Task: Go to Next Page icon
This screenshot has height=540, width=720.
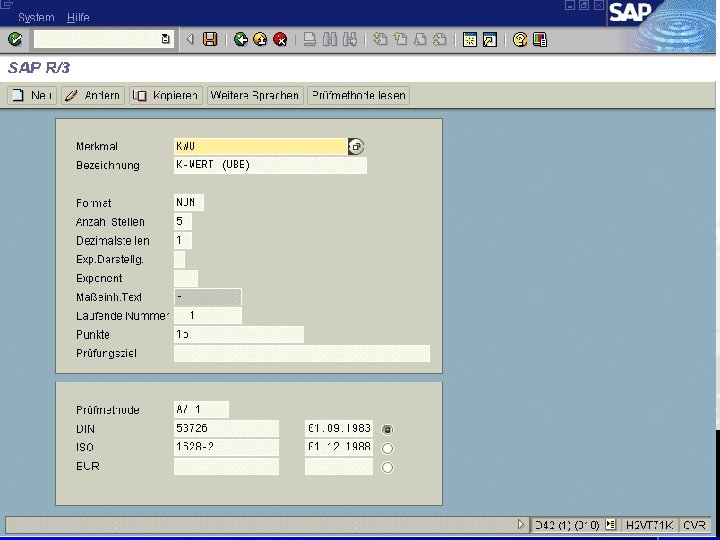Action: [420, 39]
